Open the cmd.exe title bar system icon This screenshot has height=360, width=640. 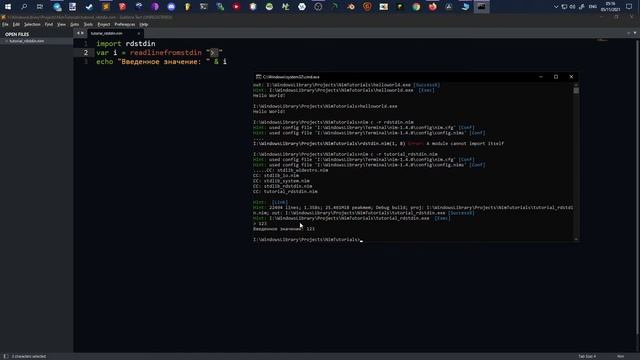click(x=258, y=77)
